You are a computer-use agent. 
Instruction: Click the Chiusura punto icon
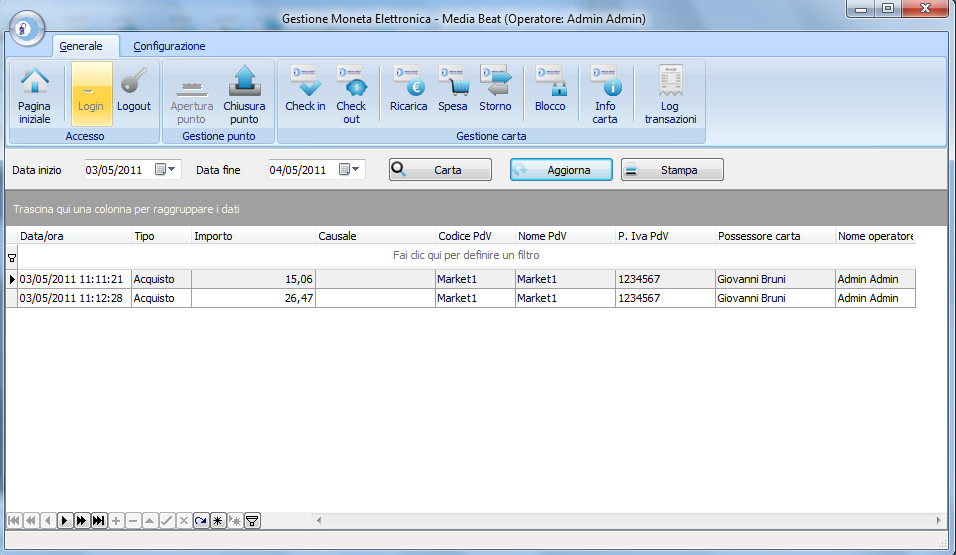[x=244, y=95]
